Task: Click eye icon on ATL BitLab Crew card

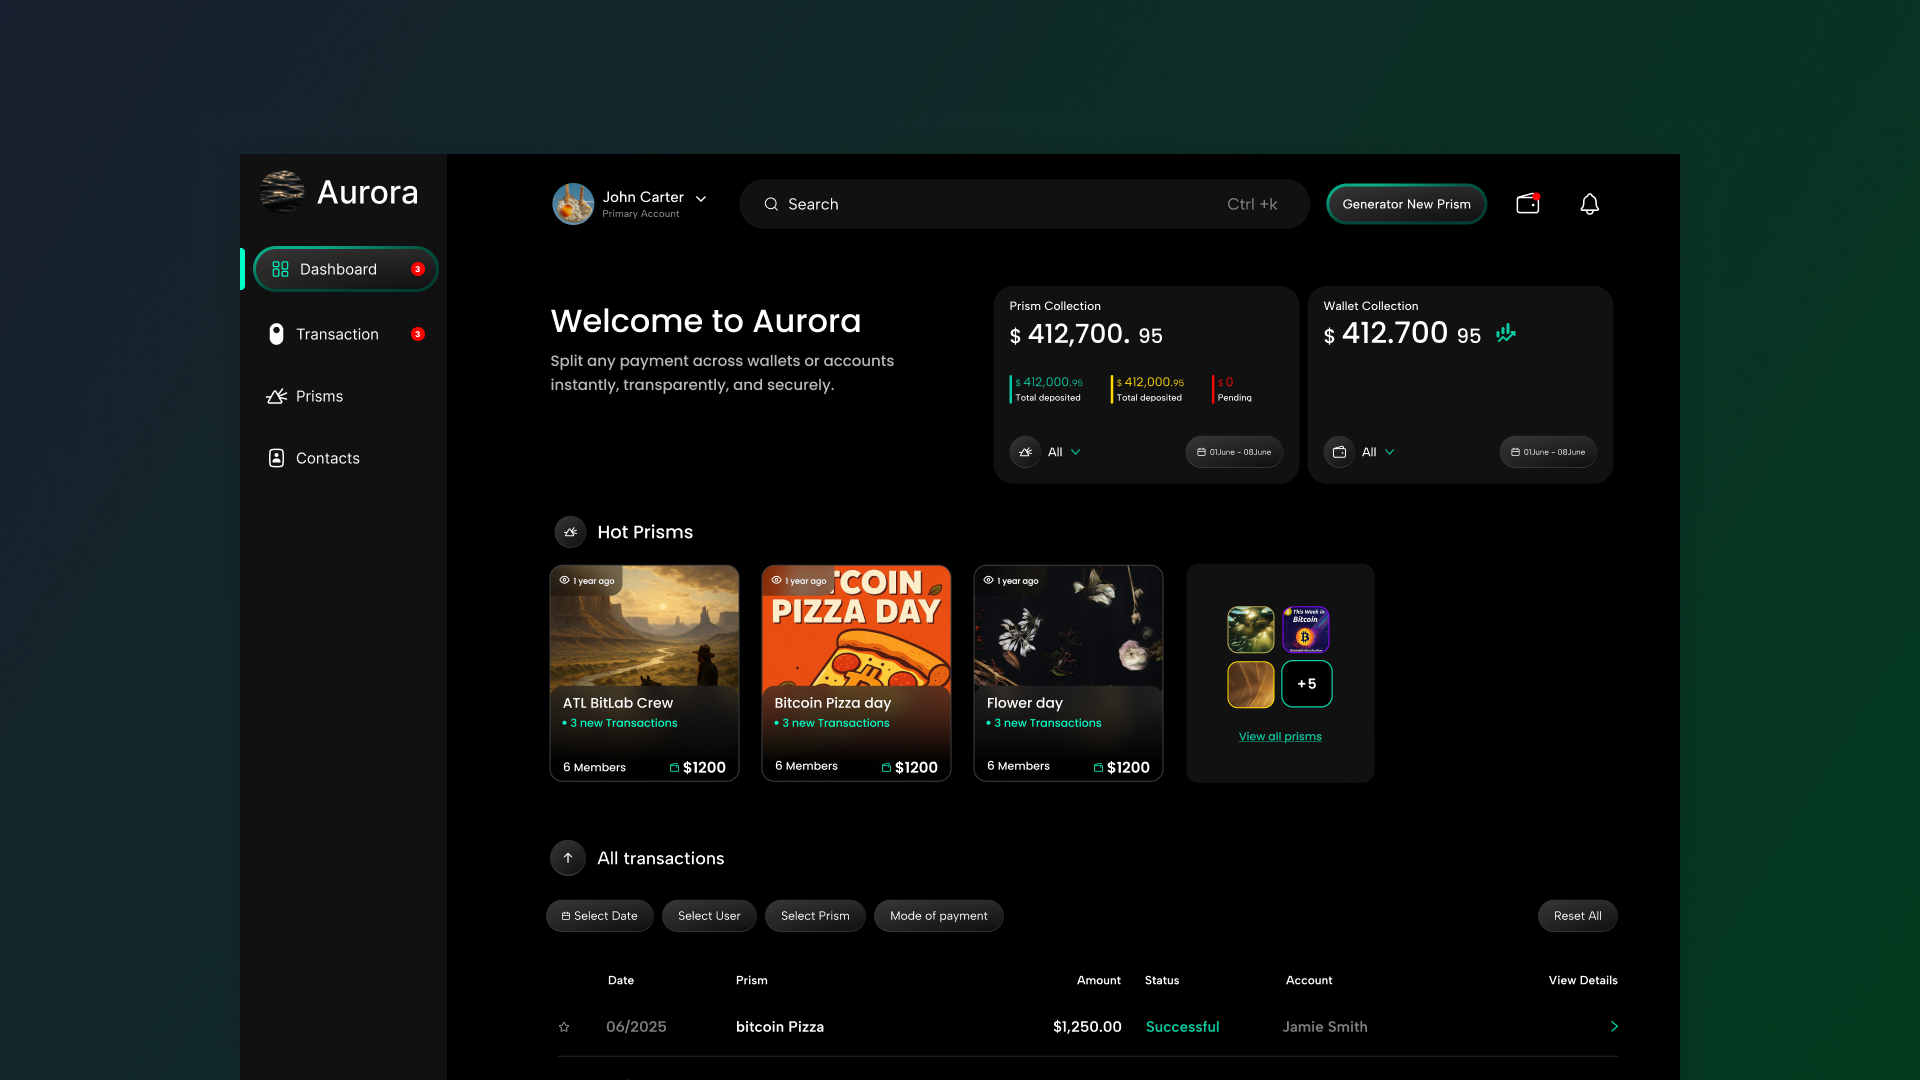Action: (x=564, y=580)
